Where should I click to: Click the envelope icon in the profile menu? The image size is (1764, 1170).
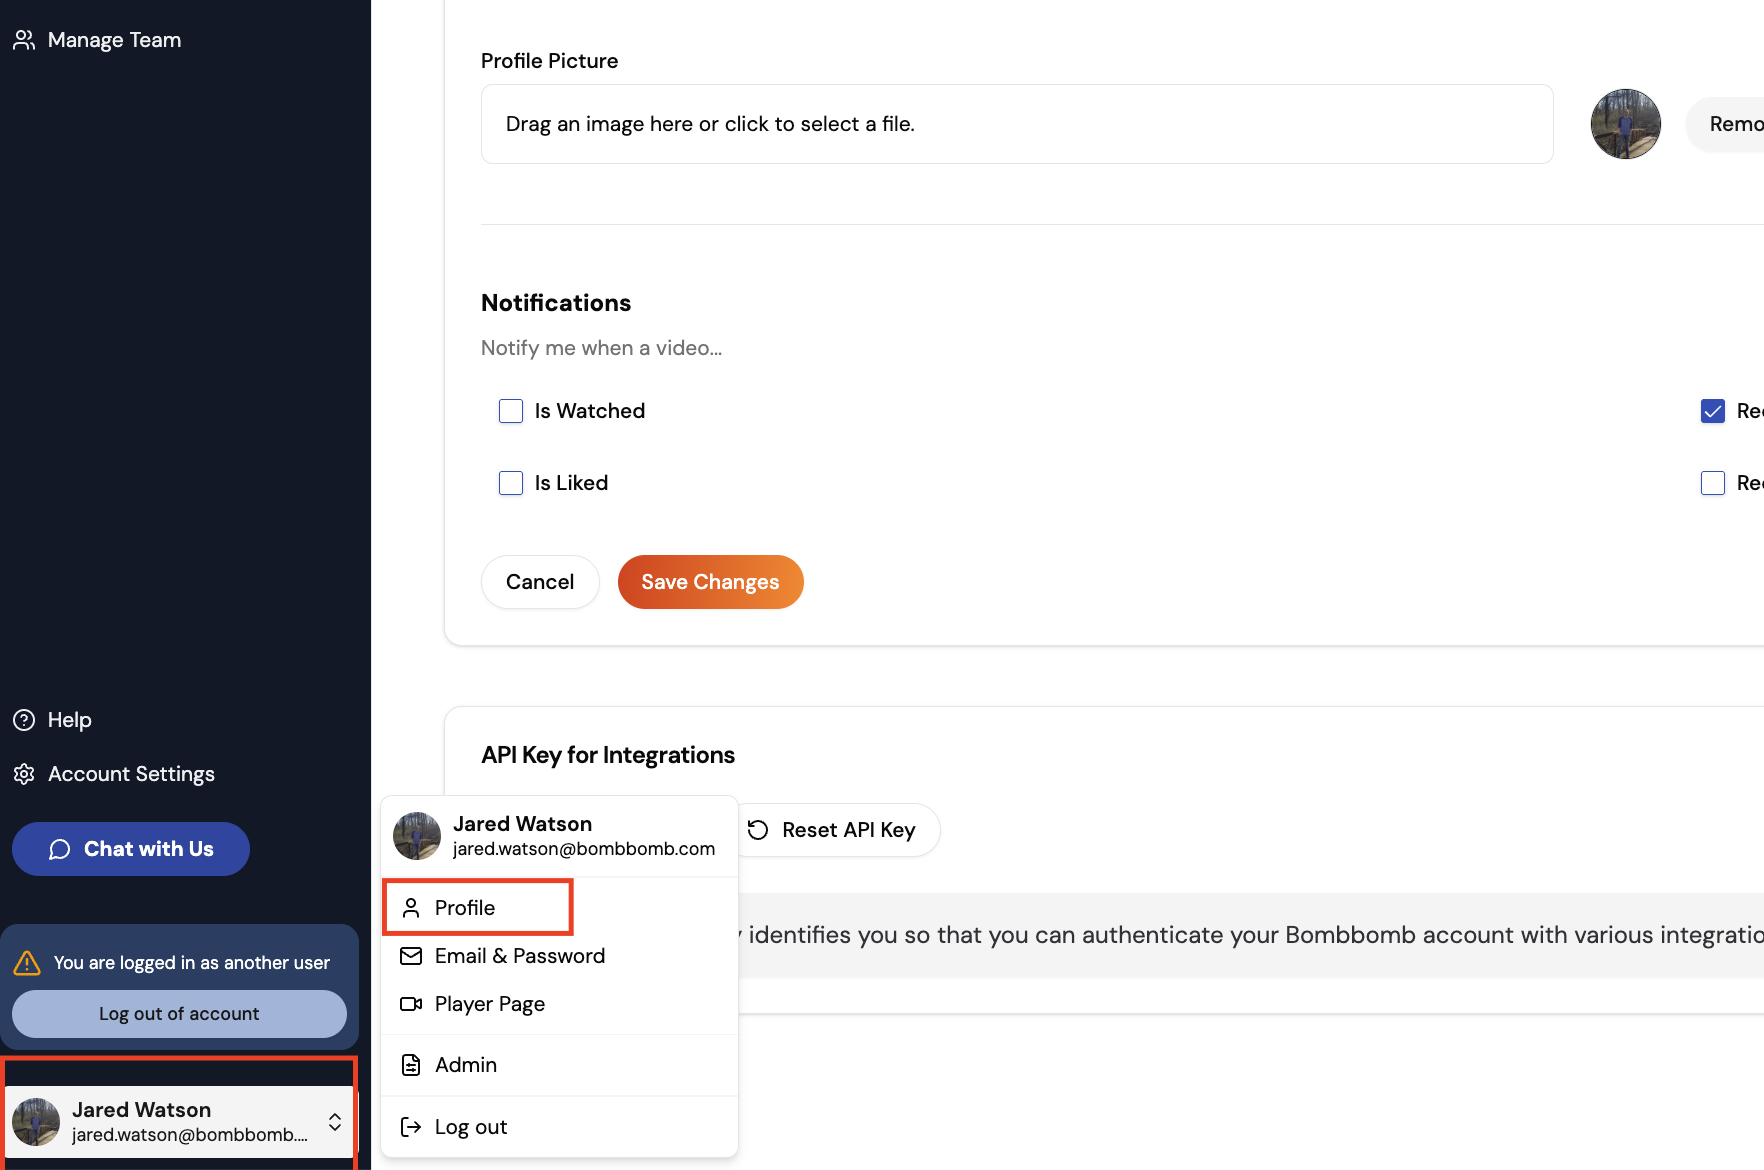pyautogui.click(x=411, y=956)
